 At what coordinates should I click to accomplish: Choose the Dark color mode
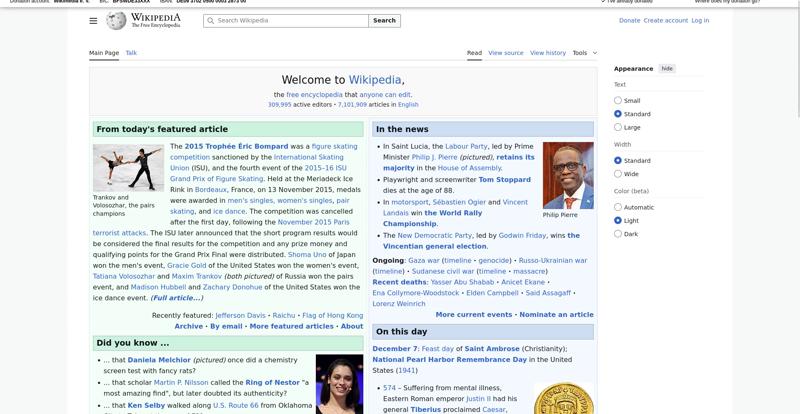(618, 233)
